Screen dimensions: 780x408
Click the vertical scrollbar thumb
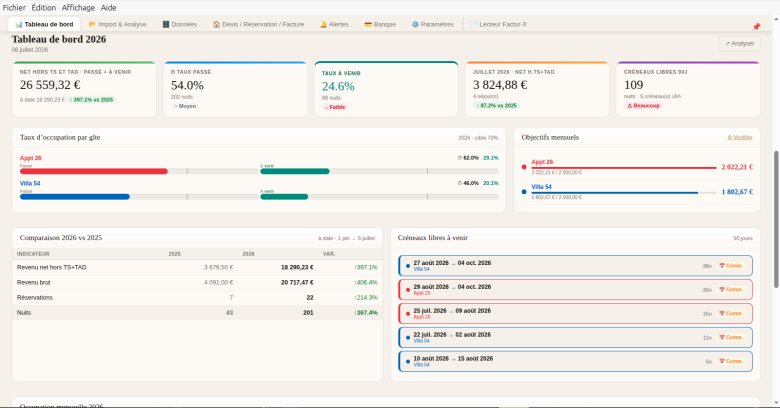point(776,219)
